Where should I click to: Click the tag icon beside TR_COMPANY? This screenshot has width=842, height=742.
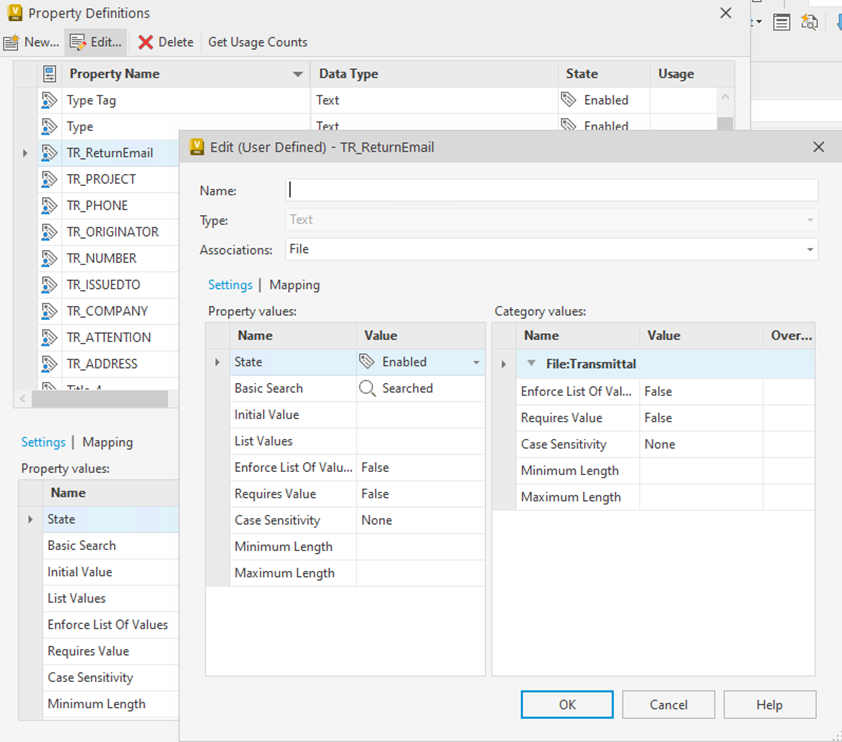click(50, 311)
